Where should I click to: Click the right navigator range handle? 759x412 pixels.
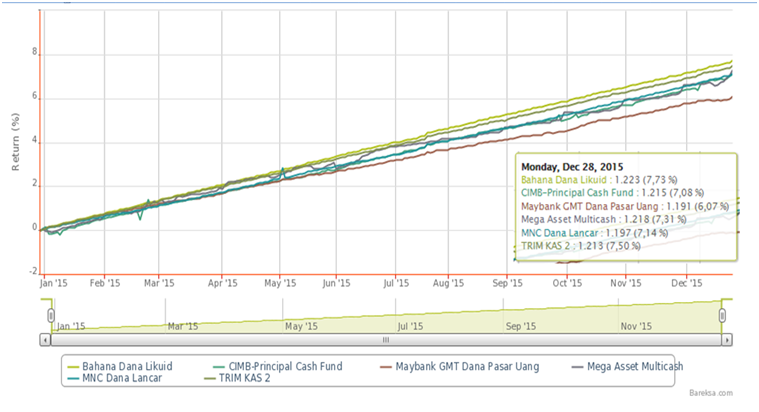(x=722, y=315)
